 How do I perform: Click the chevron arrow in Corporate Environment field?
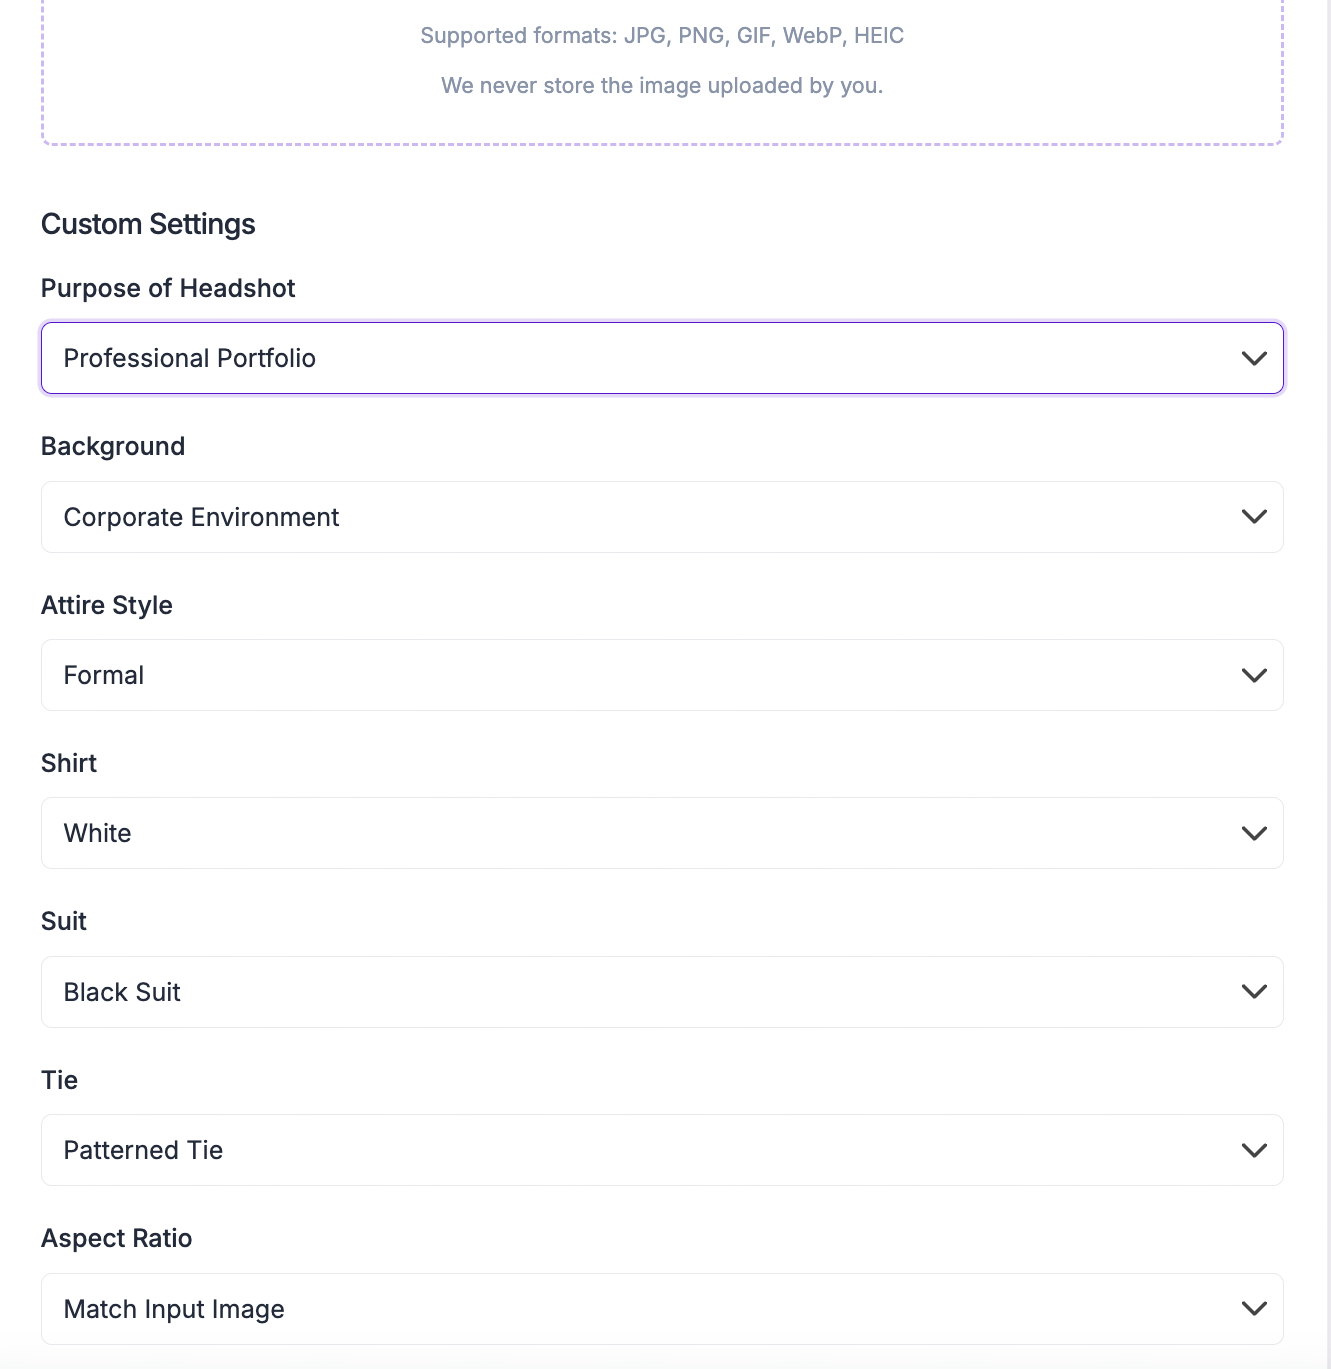click(x=1254, y=517)
